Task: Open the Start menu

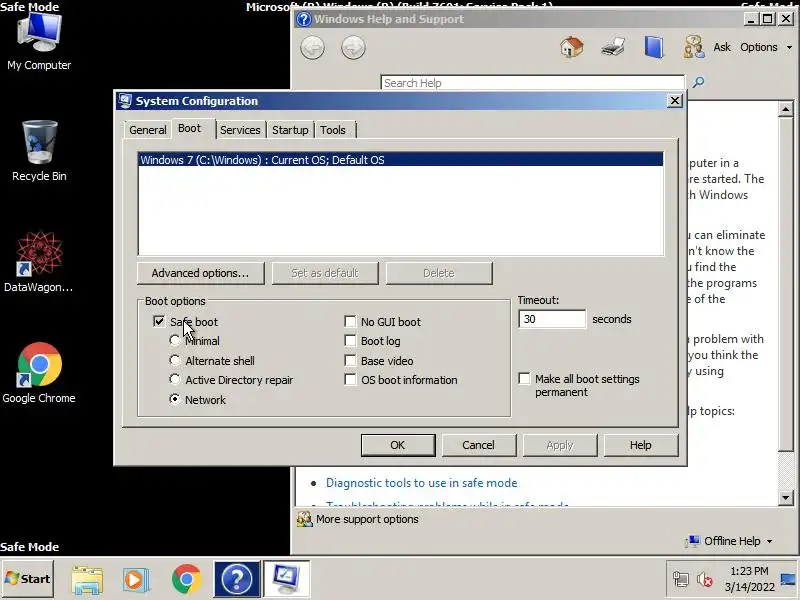Action: coord(28,579)
